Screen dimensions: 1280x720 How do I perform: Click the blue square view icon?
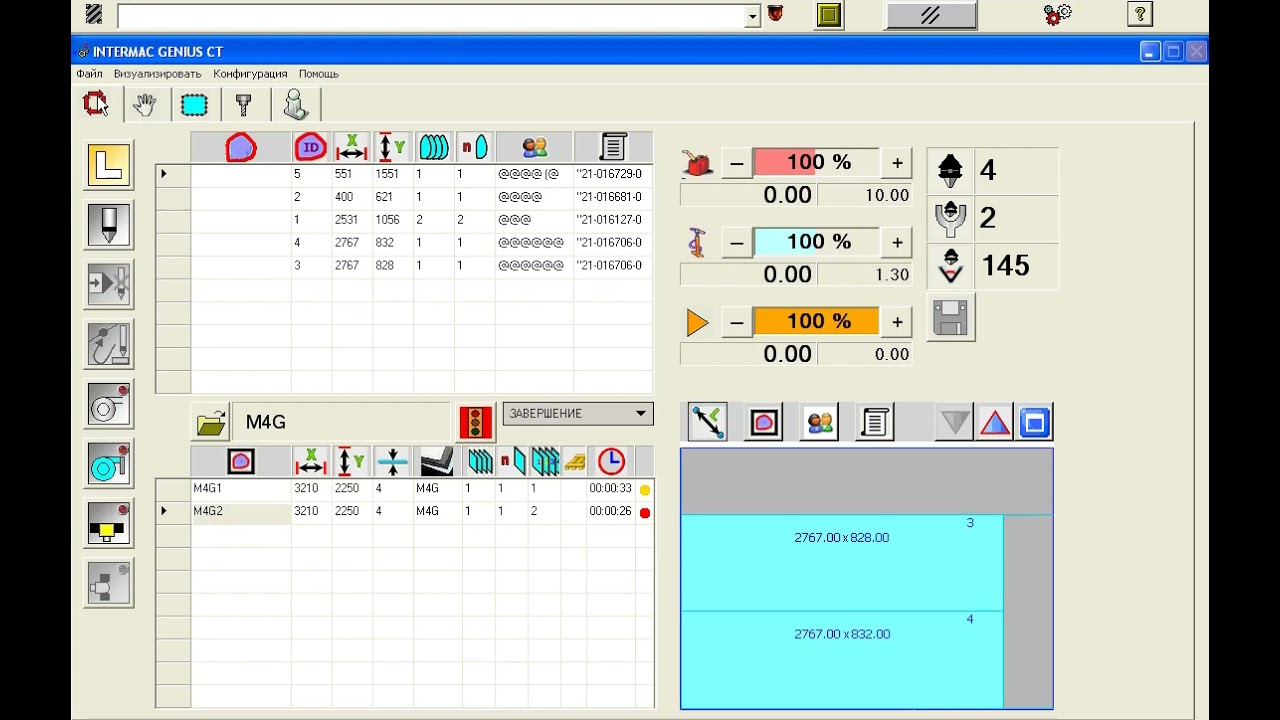[x=1035, y=422]
